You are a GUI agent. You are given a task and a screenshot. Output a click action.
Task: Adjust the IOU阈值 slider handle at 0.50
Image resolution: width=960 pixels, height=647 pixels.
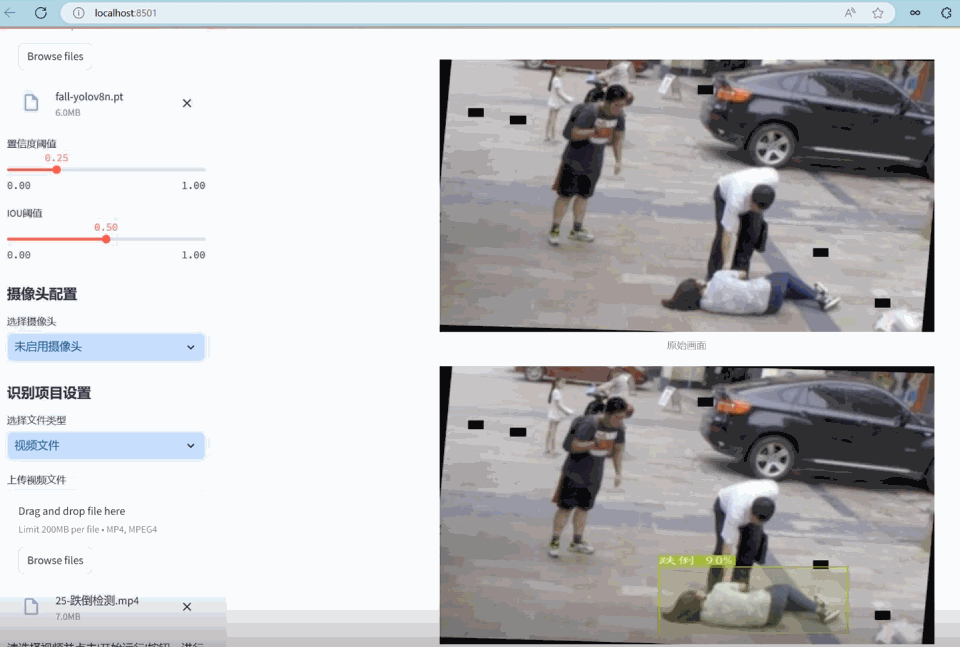coord(106,239)
